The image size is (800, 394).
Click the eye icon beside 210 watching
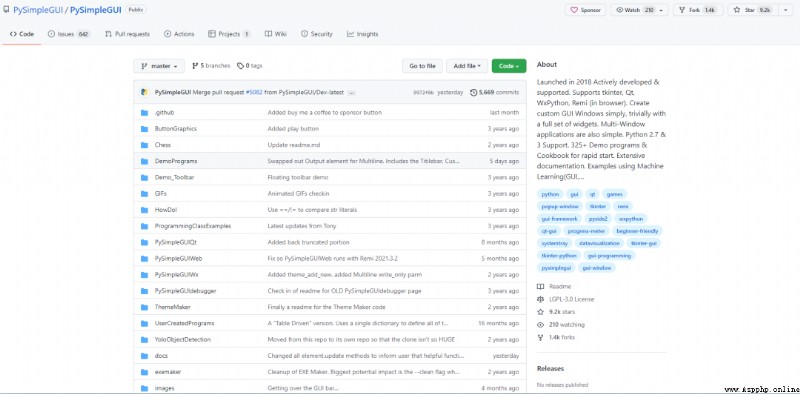point(540,325)
